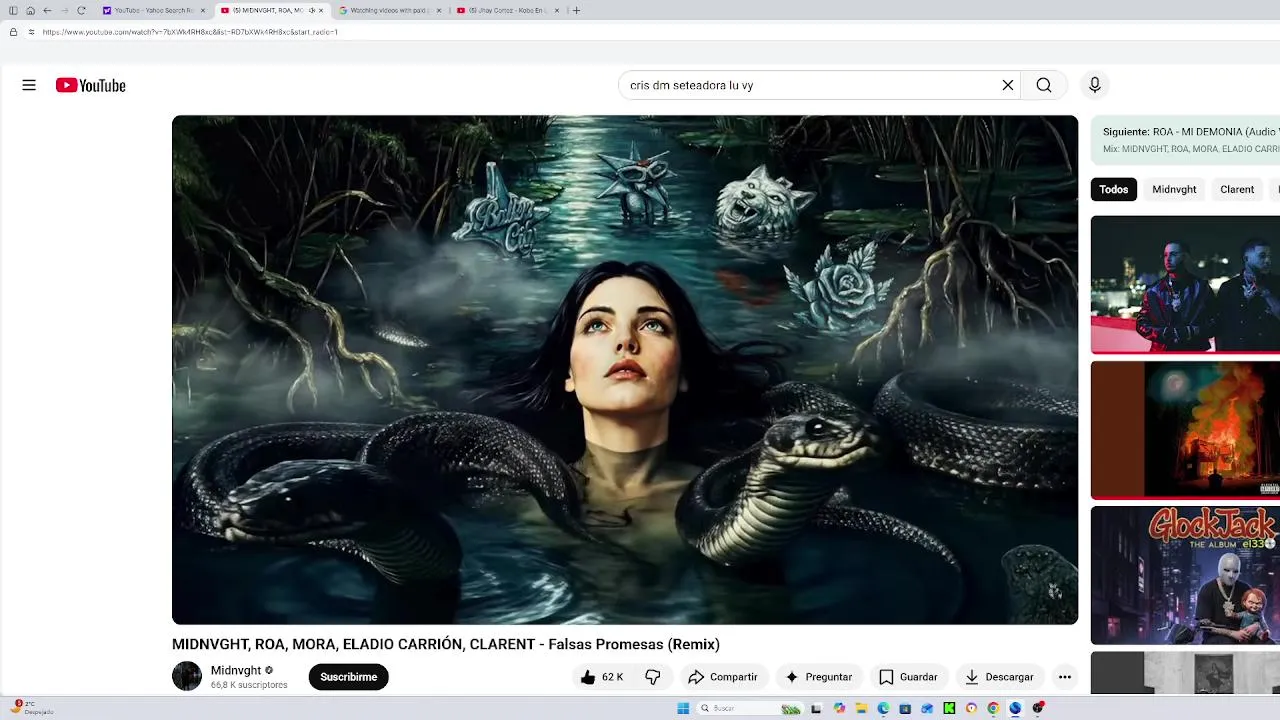Select the Todos filter chip

coord(1113,189)
